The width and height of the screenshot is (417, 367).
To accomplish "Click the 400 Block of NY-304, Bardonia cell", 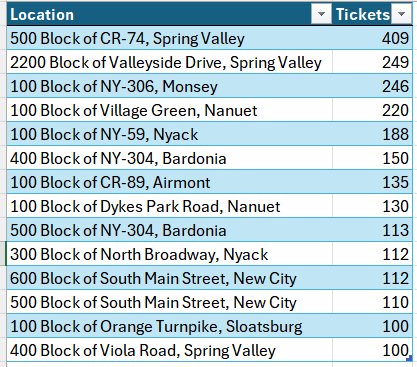I will (169, 158).
